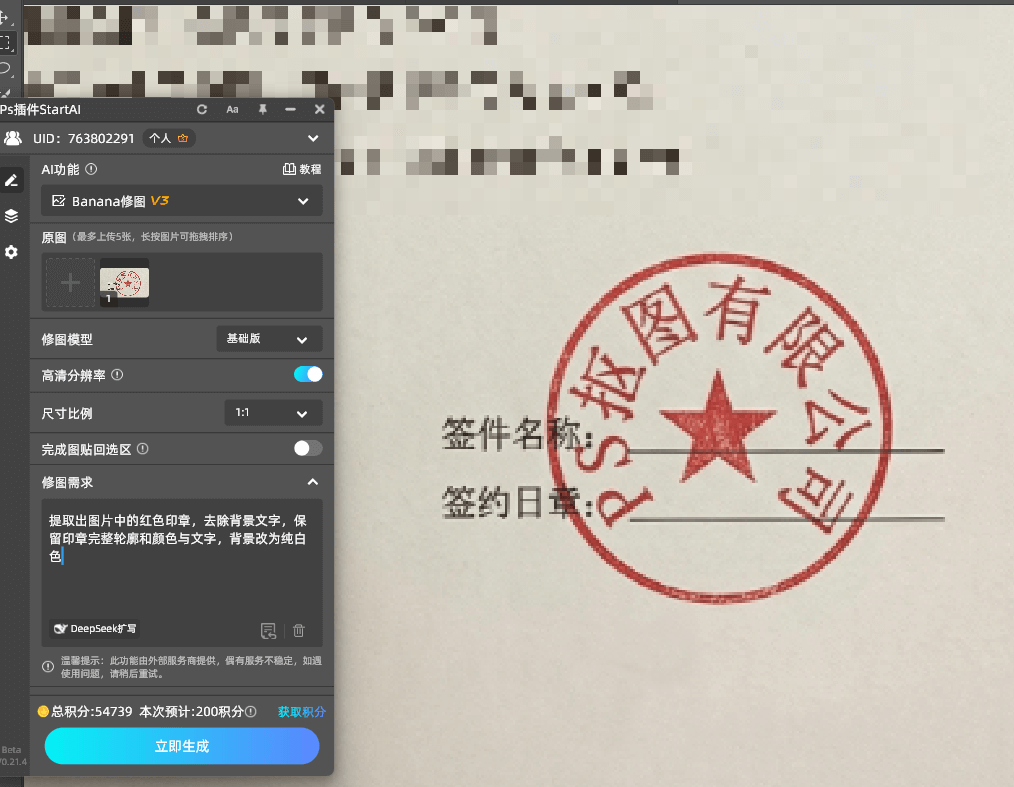Click the Aa text size icon in title bar
Viewport: 1014px width, 787px height.
click(x=233, y=109)
